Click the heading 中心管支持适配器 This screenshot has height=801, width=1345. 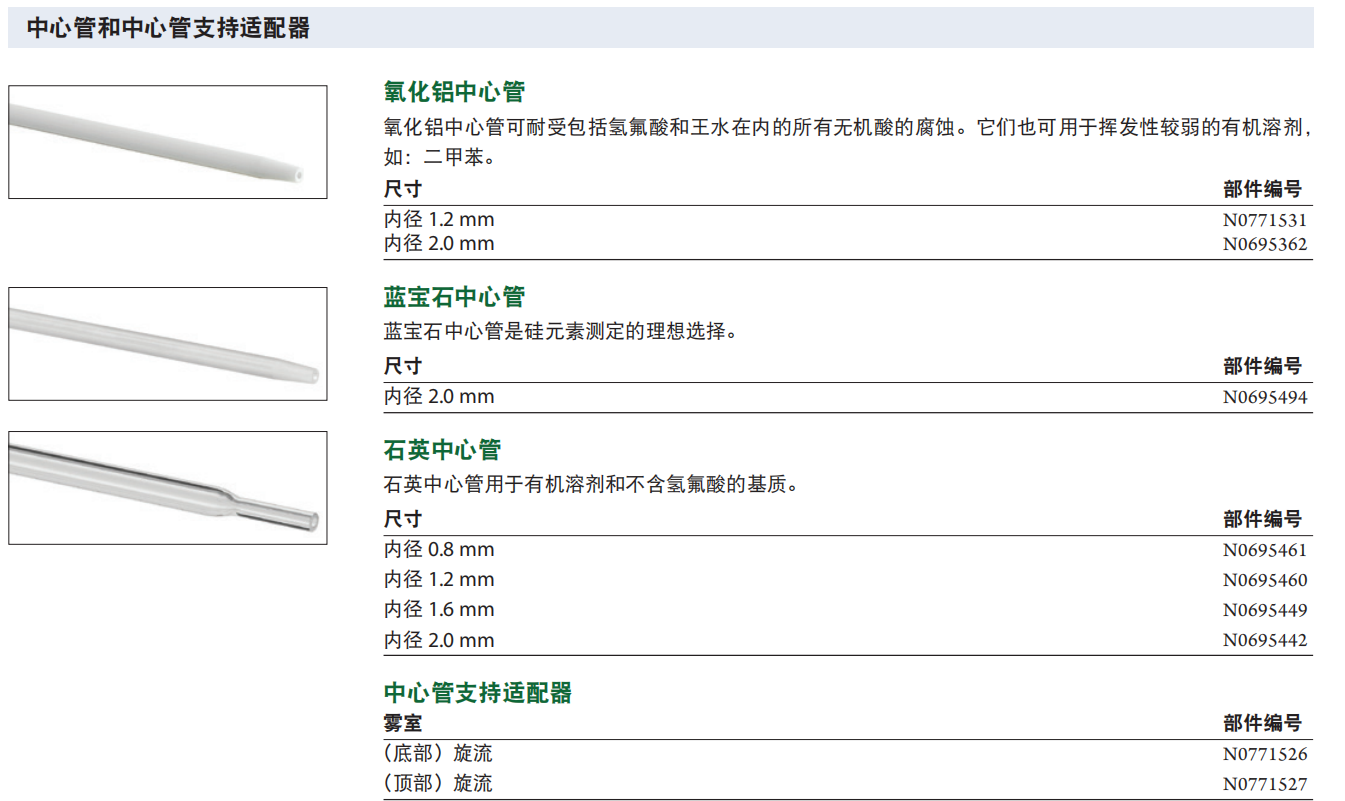point(478,693)
